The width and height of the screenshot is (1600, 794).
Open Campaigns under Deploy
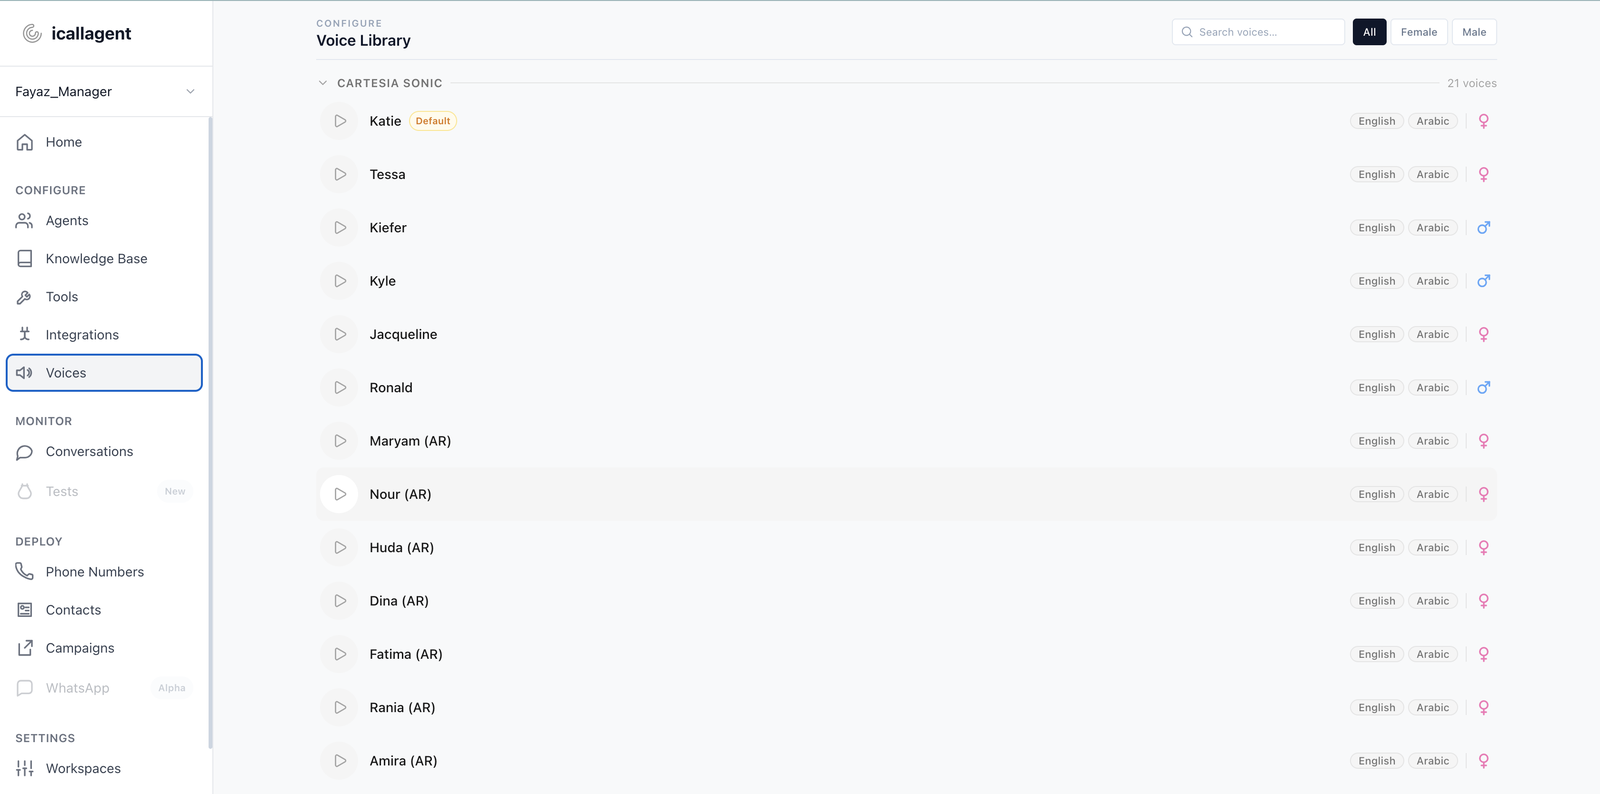pyautogui.click(x=104, y=648)
